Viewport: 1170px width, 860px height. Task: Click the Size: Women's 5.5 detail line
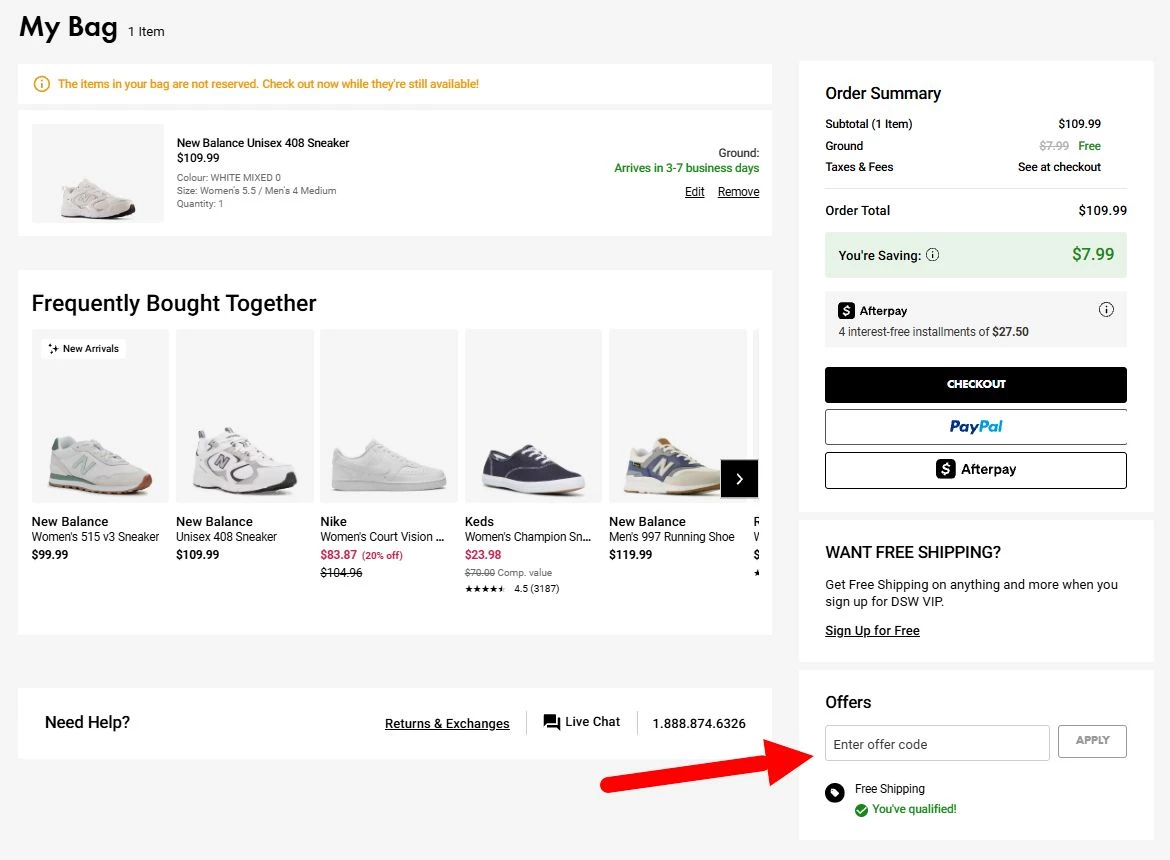coord(256,191)
